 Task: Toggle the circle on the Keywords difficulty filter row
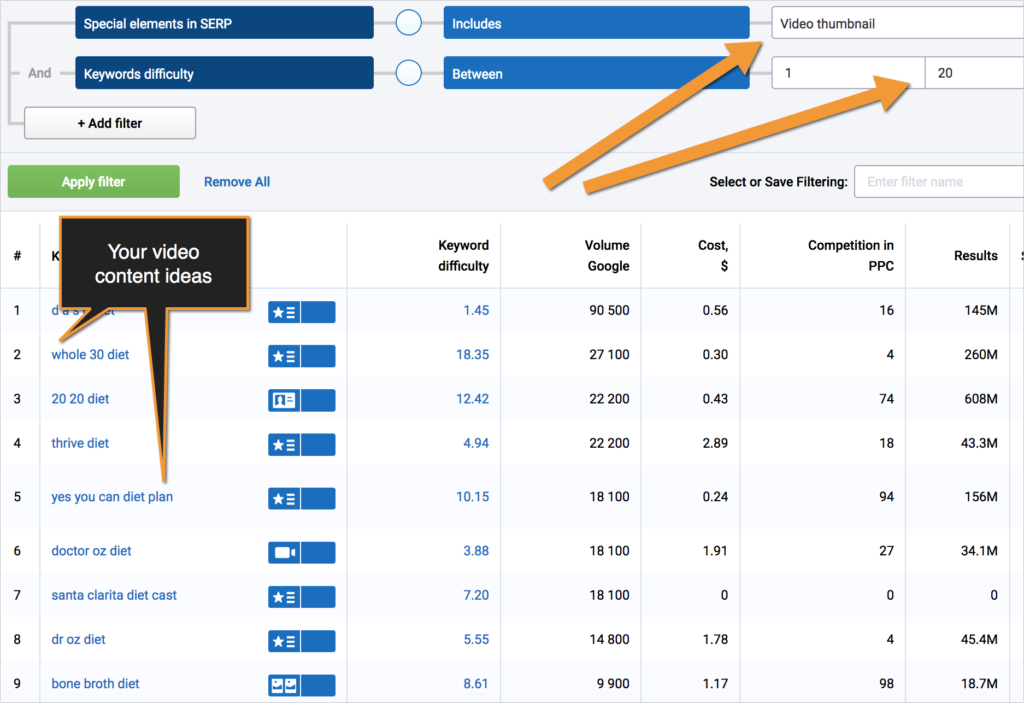click(407, 72)
